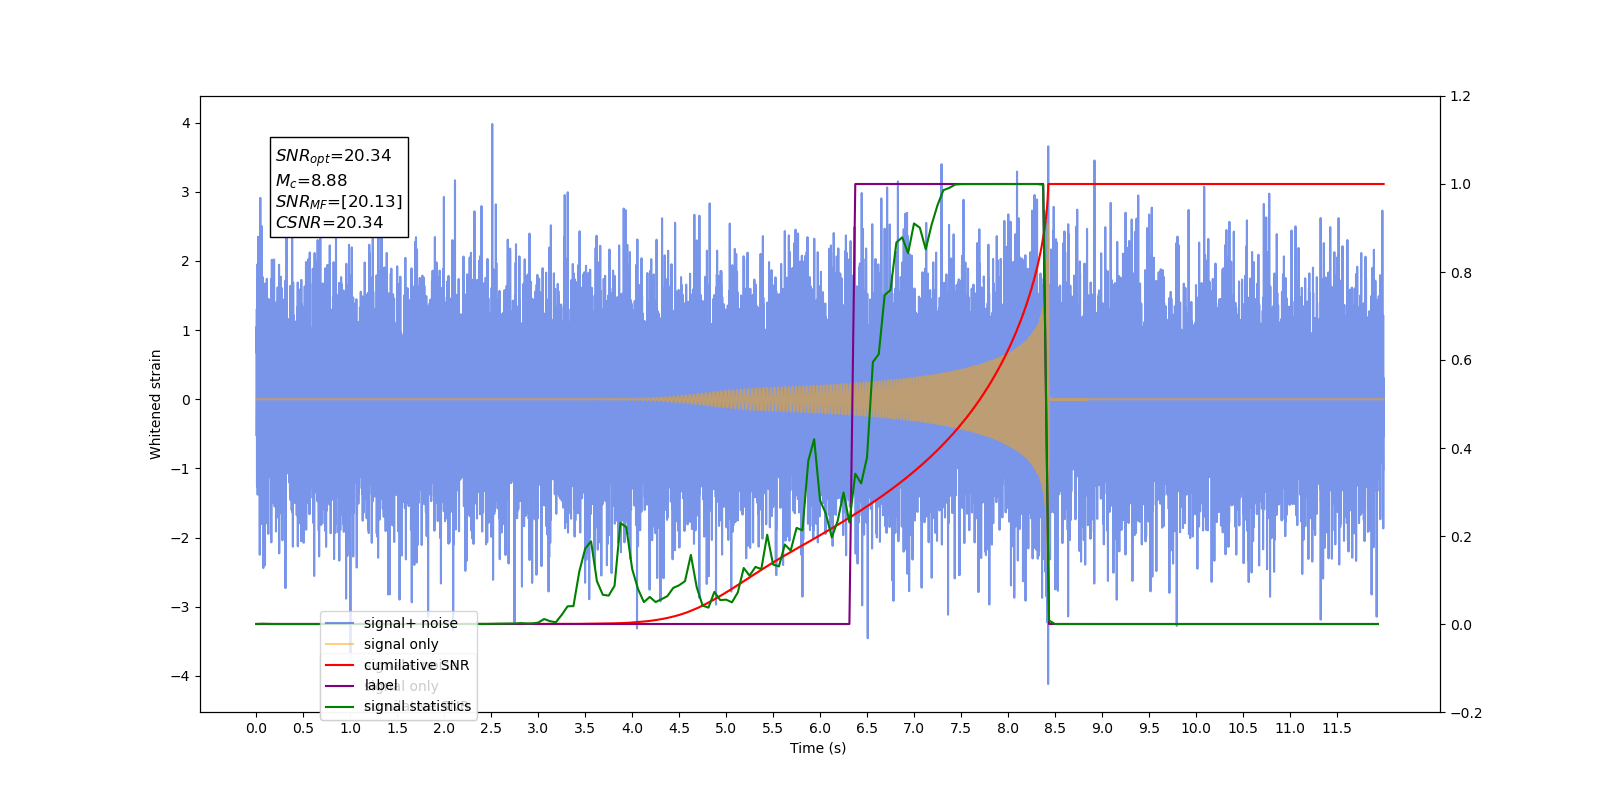This screenshot has width=1600, height=800.
Task: Click the 6.5 tick on time axis
Action: [x=867, y=728]
